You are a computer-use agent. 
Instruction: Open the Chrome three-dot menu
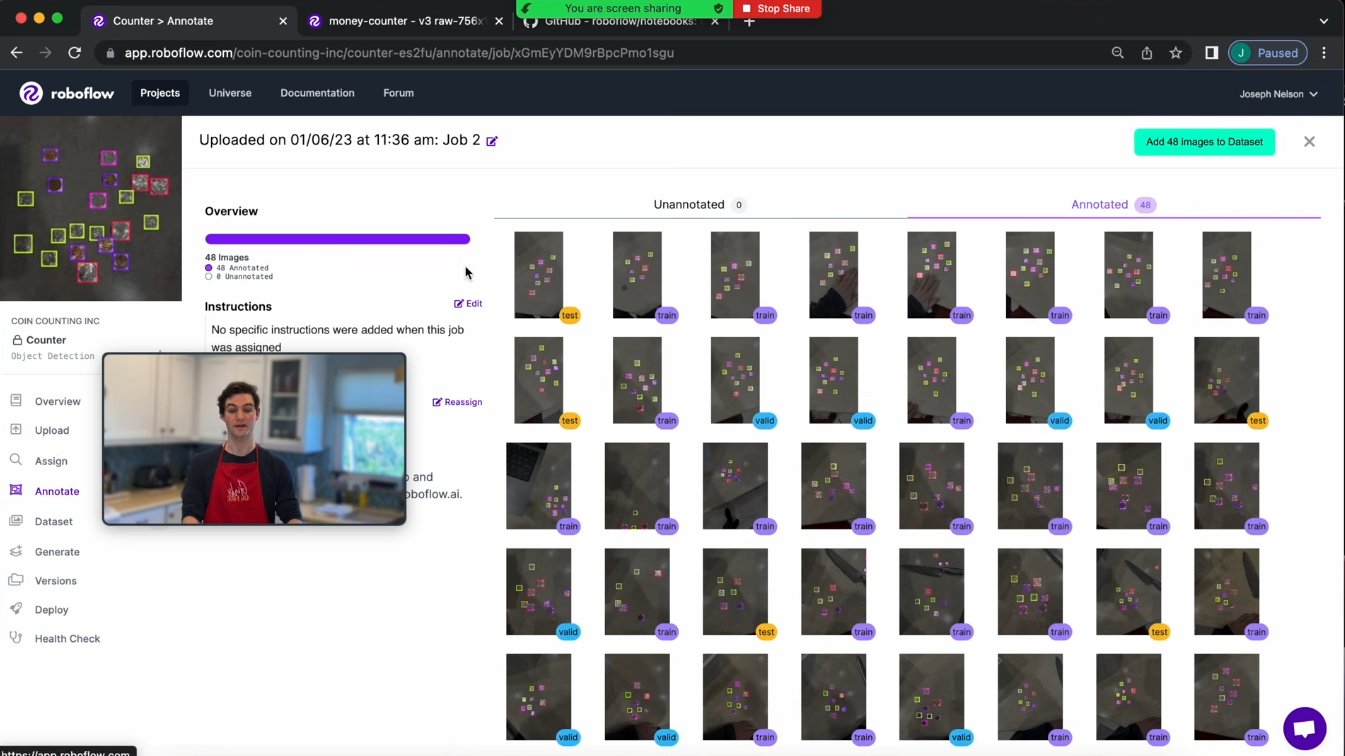(x=1324, y=53)
